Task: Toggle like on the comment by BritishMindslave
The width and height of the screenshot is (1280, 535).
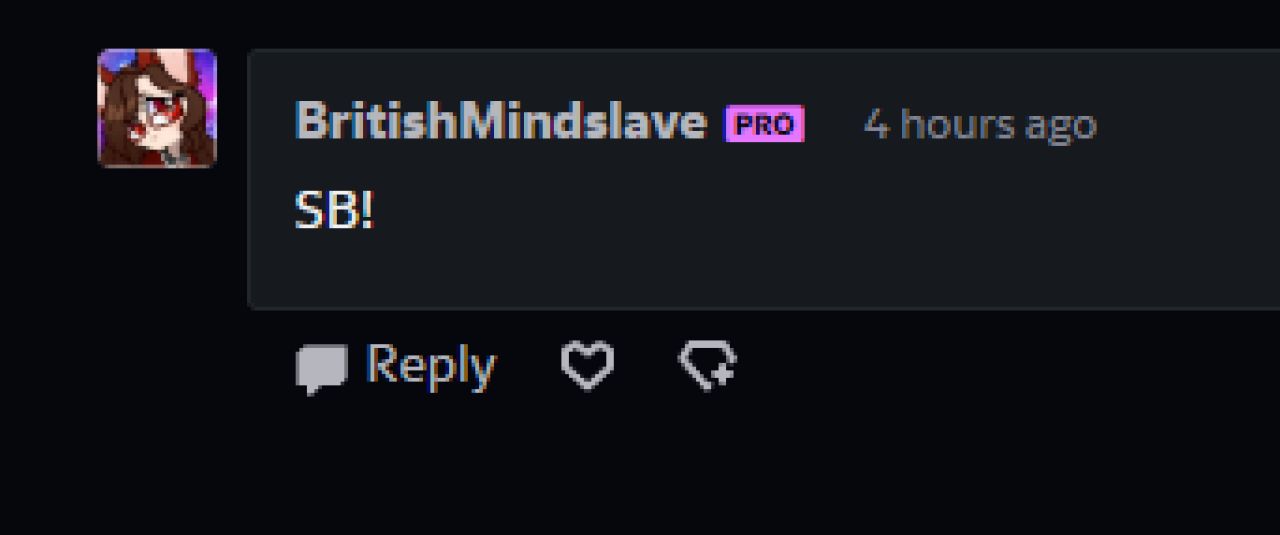Action: [x=587, y=365]
